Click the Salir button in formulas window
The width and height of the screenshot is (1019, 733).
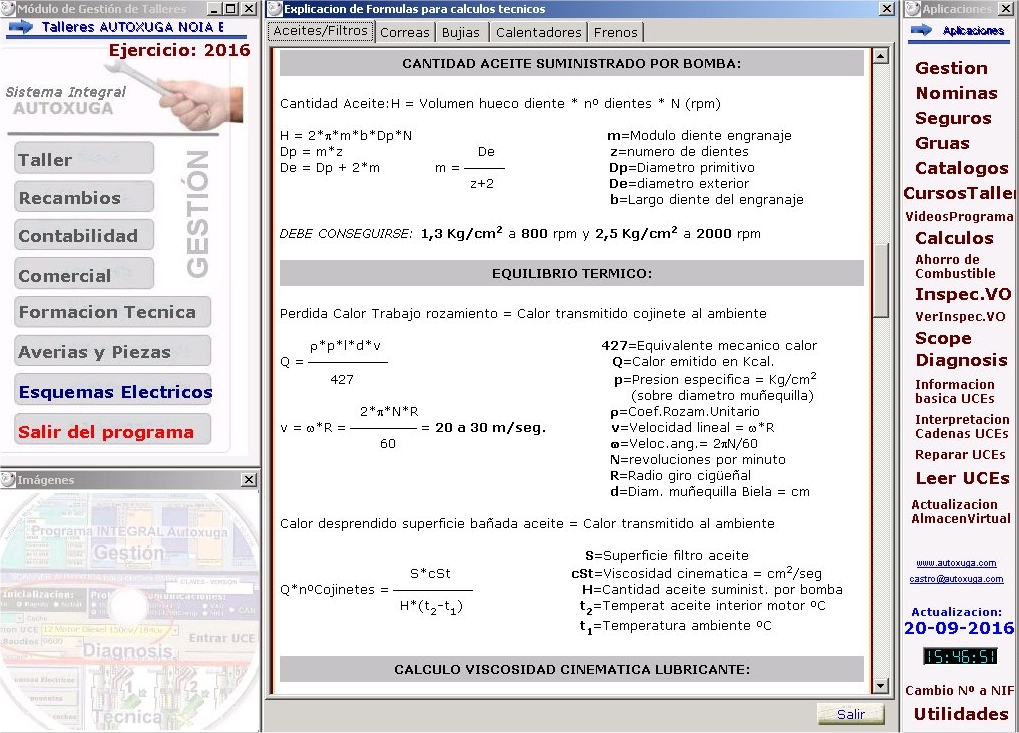851,714
